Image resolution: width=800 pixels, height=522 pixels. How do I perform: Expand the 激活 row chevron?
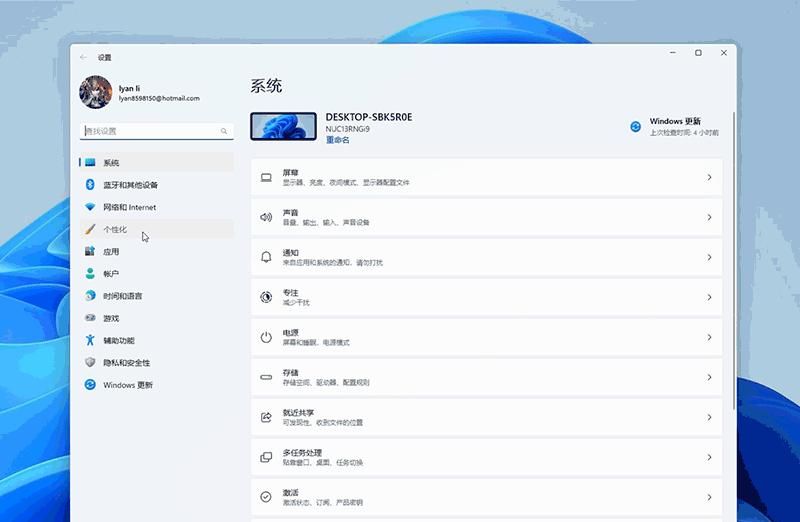pos(709,497)
